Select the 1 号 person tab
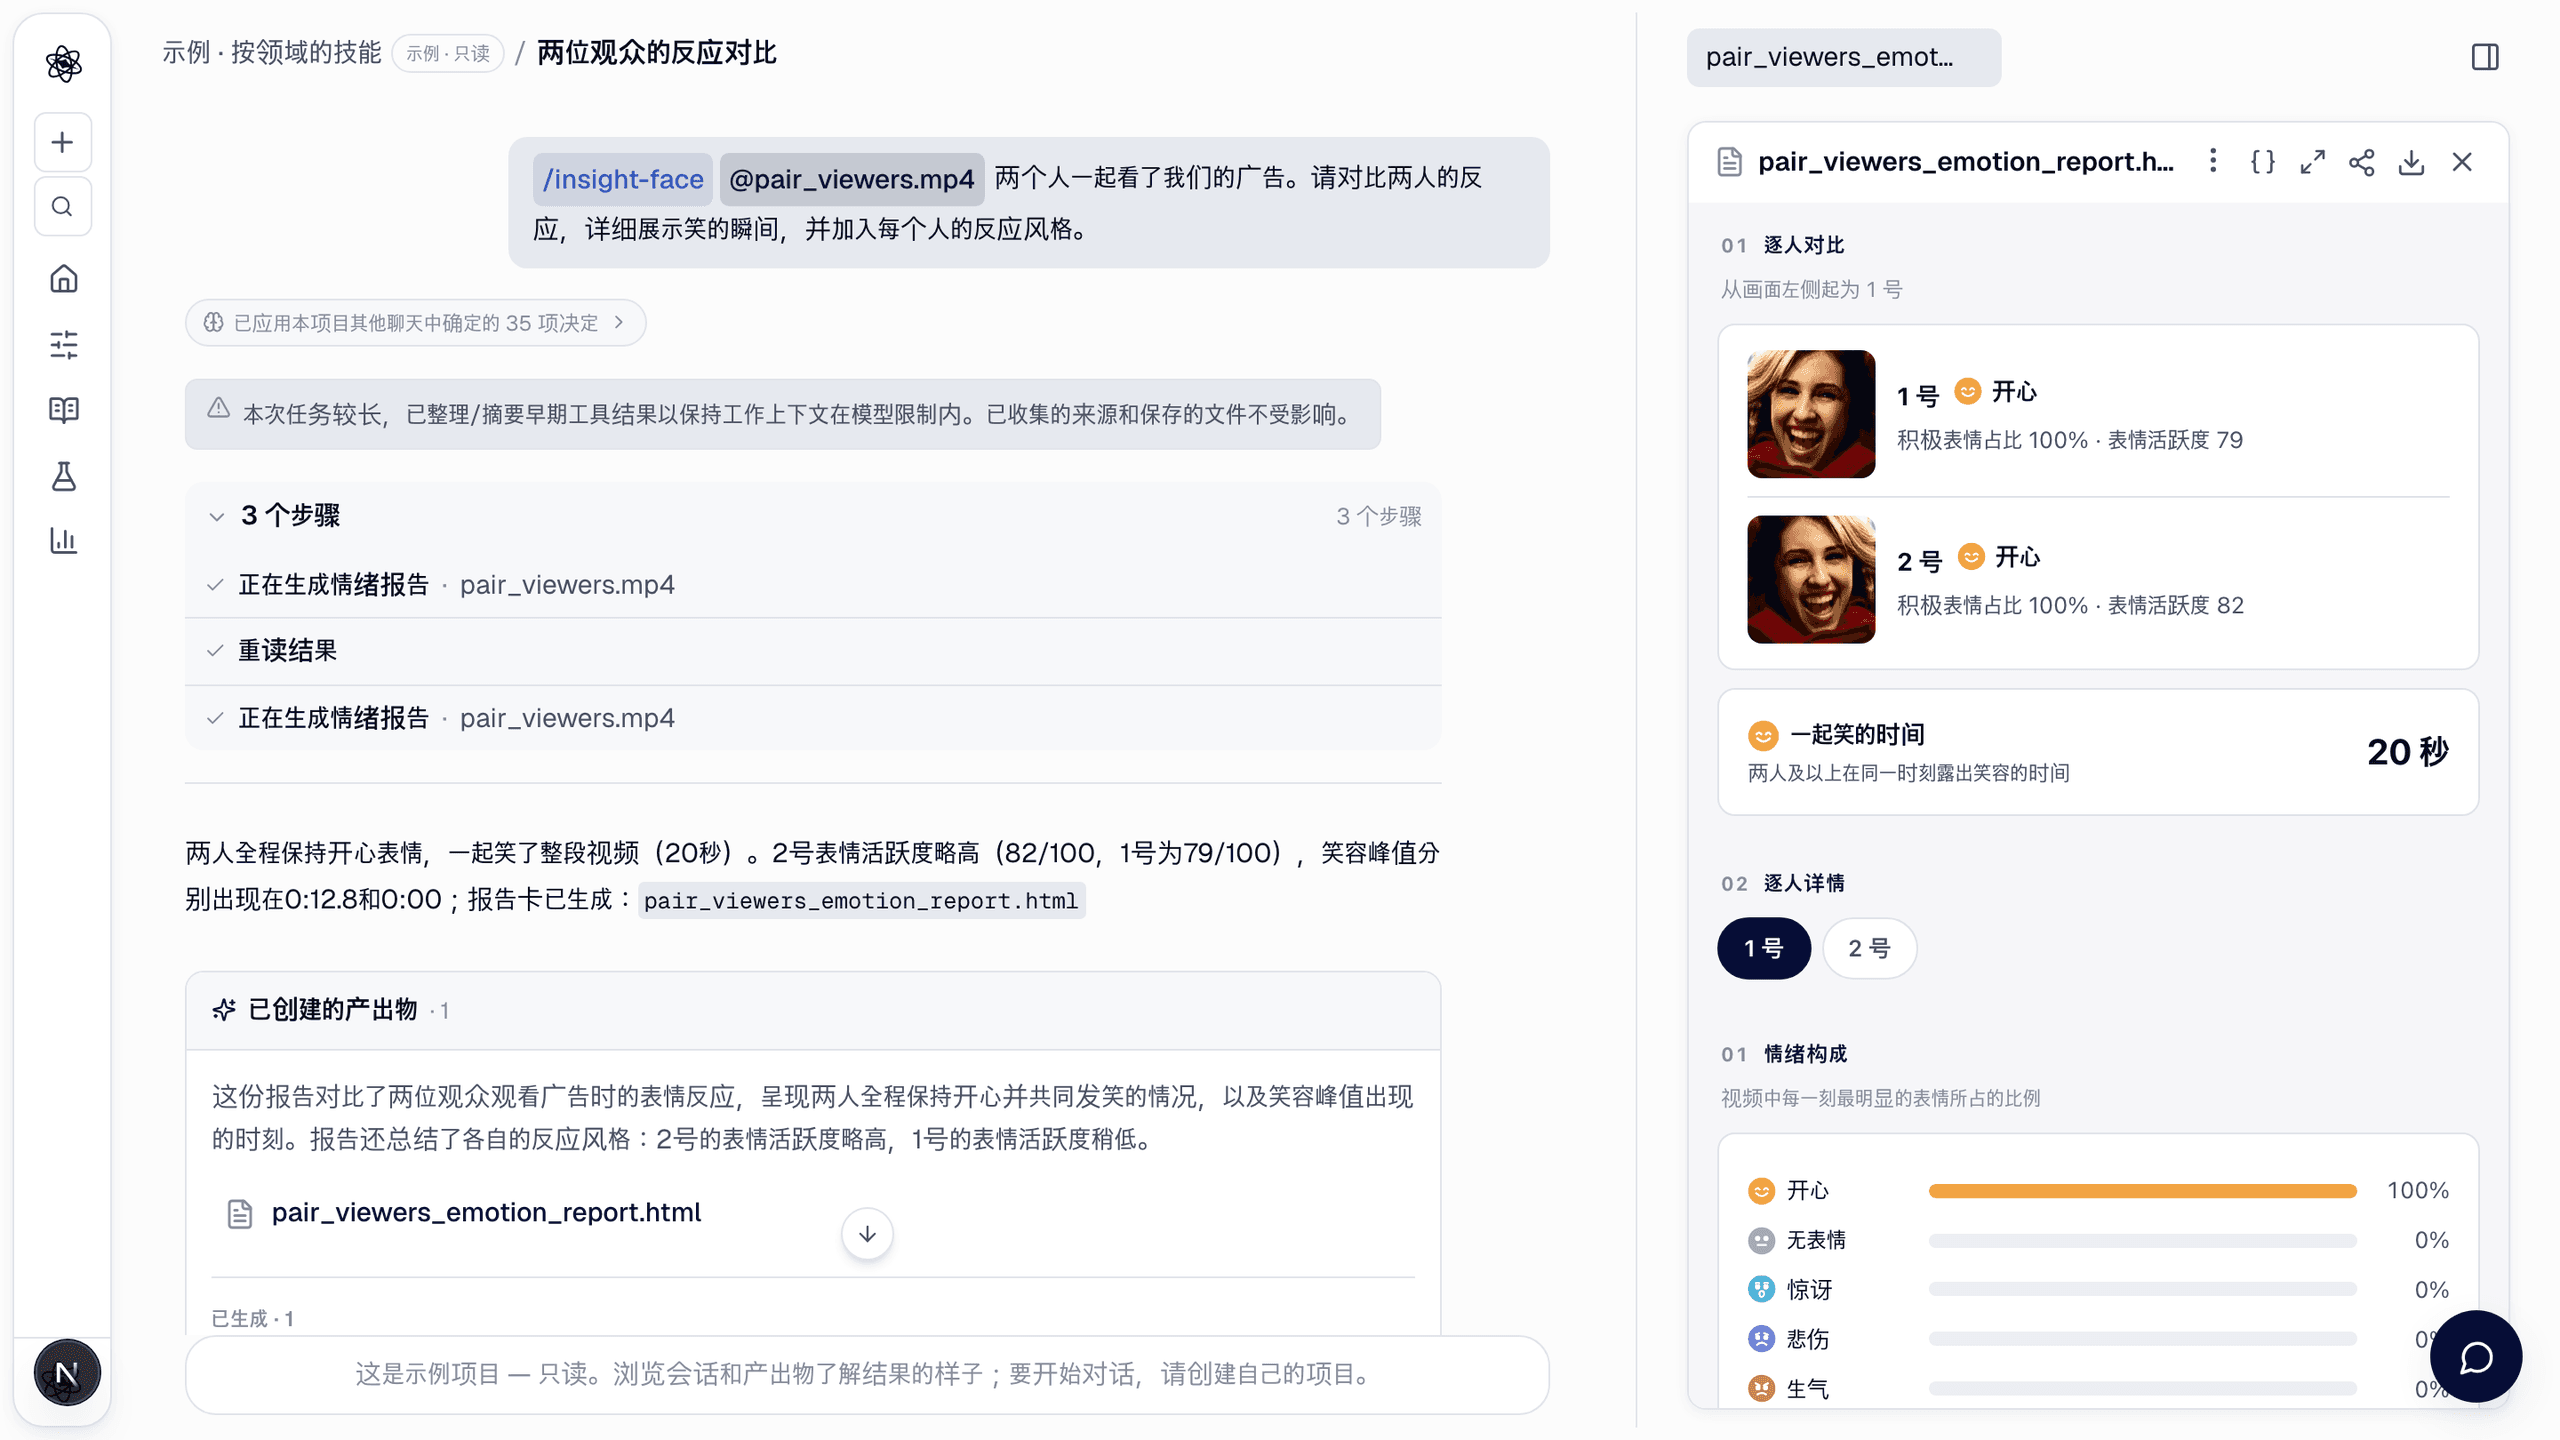2560x1440 pixels. point(1763,948)
